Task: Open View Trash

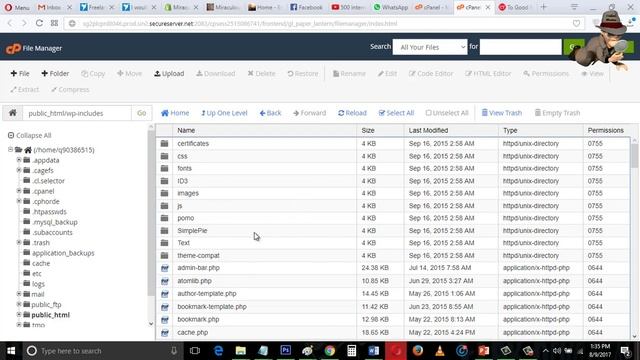Action: click(502, 113)
